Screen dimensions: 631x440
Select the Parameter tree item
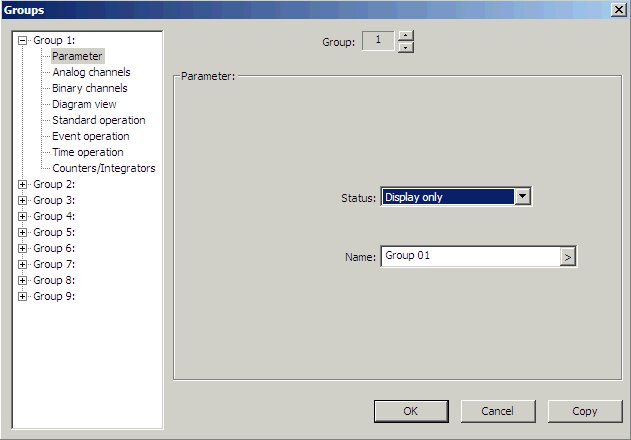tap(77, 57)
